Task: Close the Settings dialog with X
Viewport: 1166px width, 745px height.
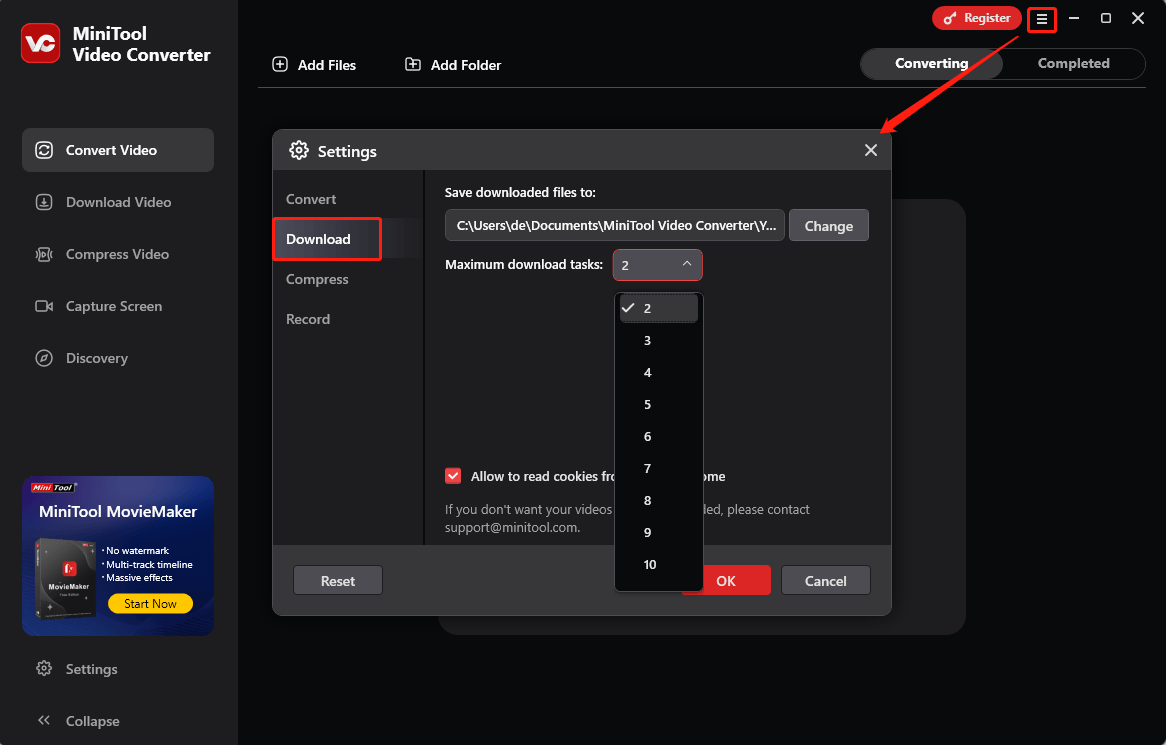Action: point(871,150)
